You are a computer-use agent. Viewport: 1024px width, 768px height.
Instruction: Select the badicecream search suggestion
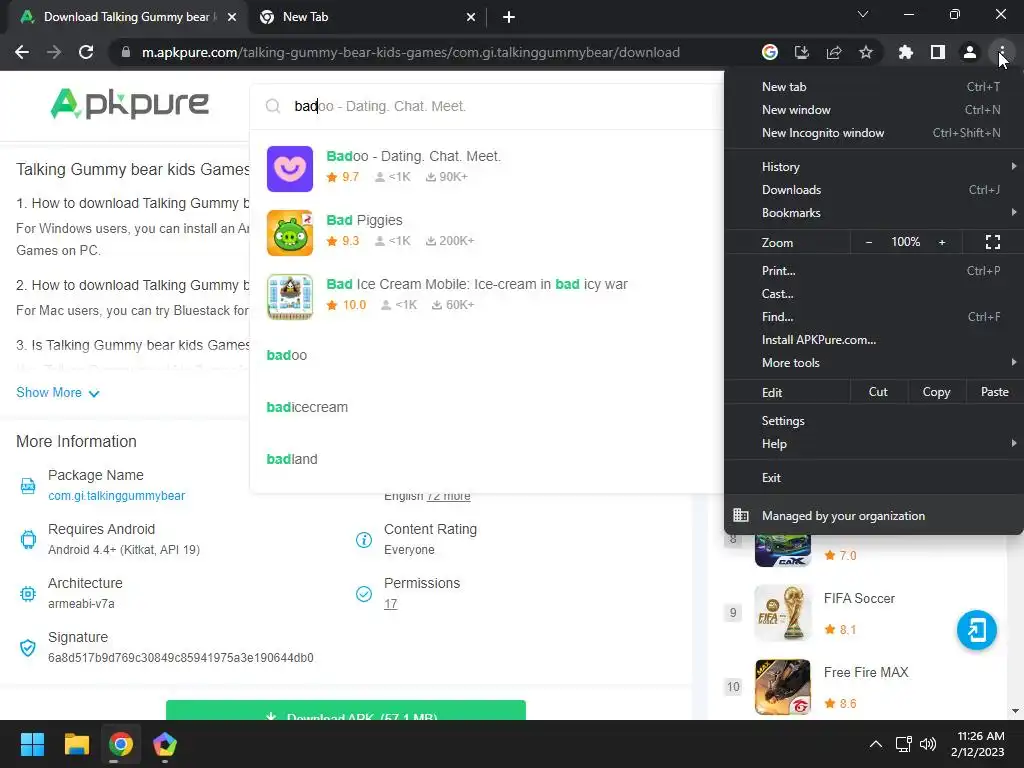[307, 407]
